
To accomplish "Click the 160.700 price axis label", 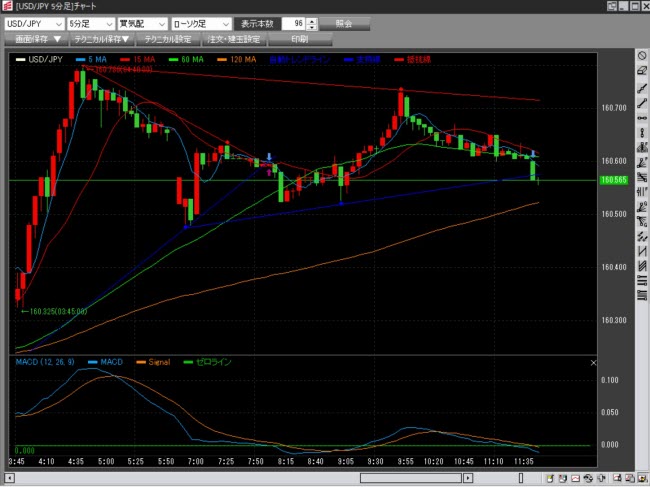I will coord(614,108).
